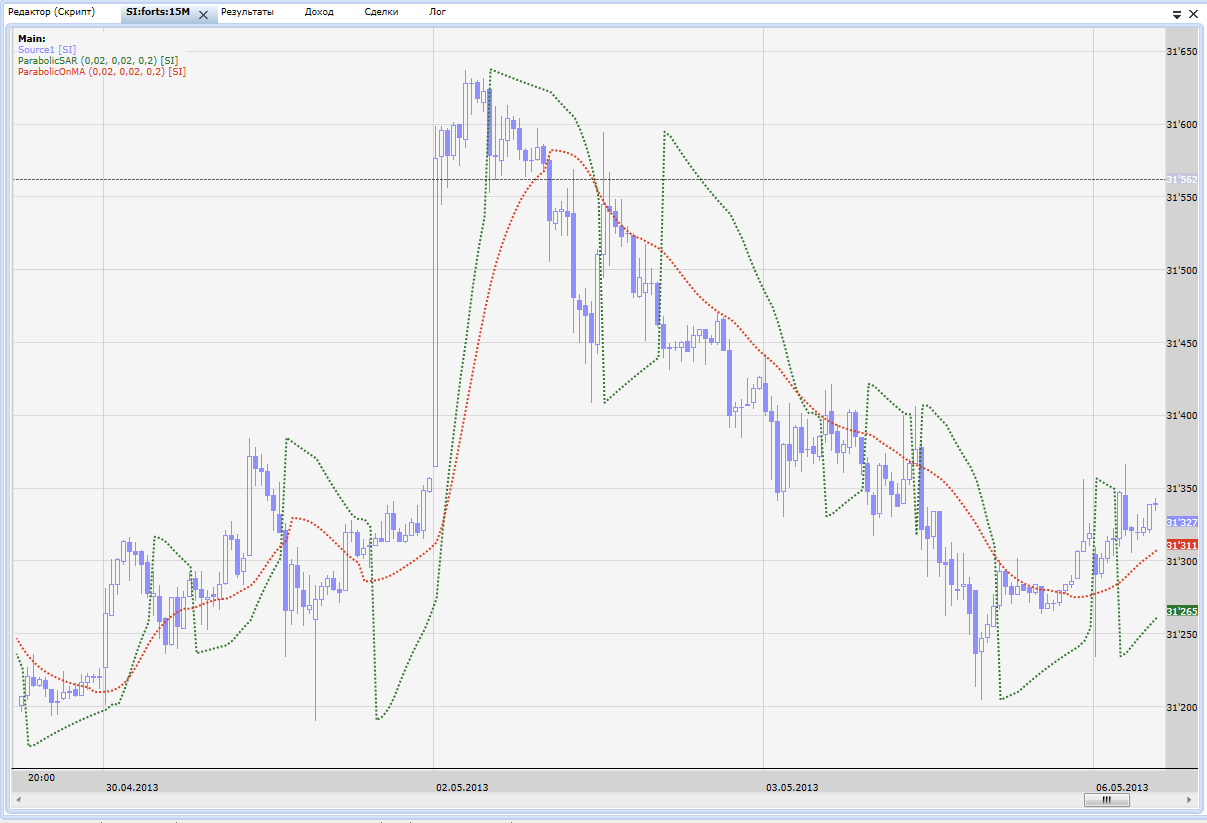Screen dimensions: 1207x823
Task: Activate the SI:forts:15M chart tab
Action: click(x=157, y=12)
